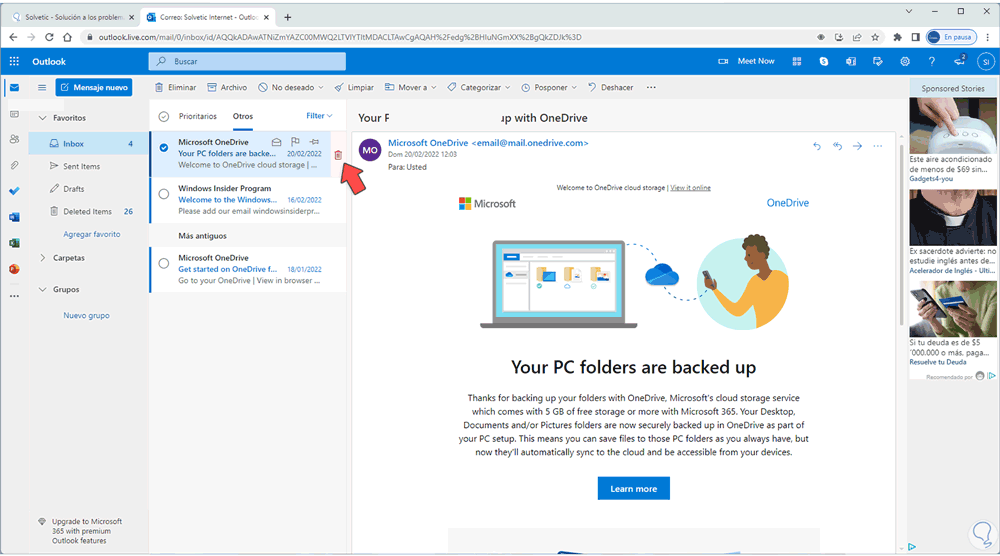Screen dimensions: 1000x556
Task: Pin the Microsoft OneDrive message
Action: pyautogui.click(x=314, y=142)
